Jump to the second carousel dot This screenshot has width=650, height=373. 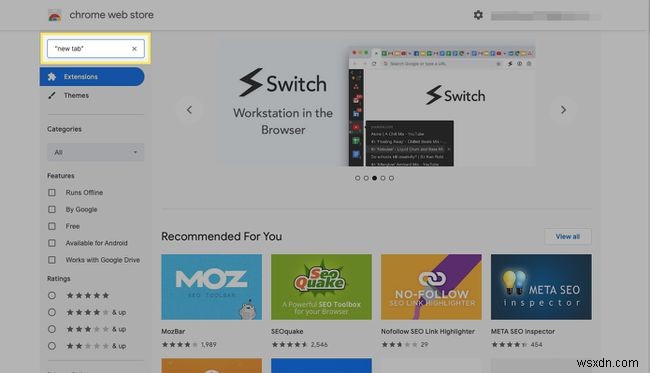pos(366,178)
